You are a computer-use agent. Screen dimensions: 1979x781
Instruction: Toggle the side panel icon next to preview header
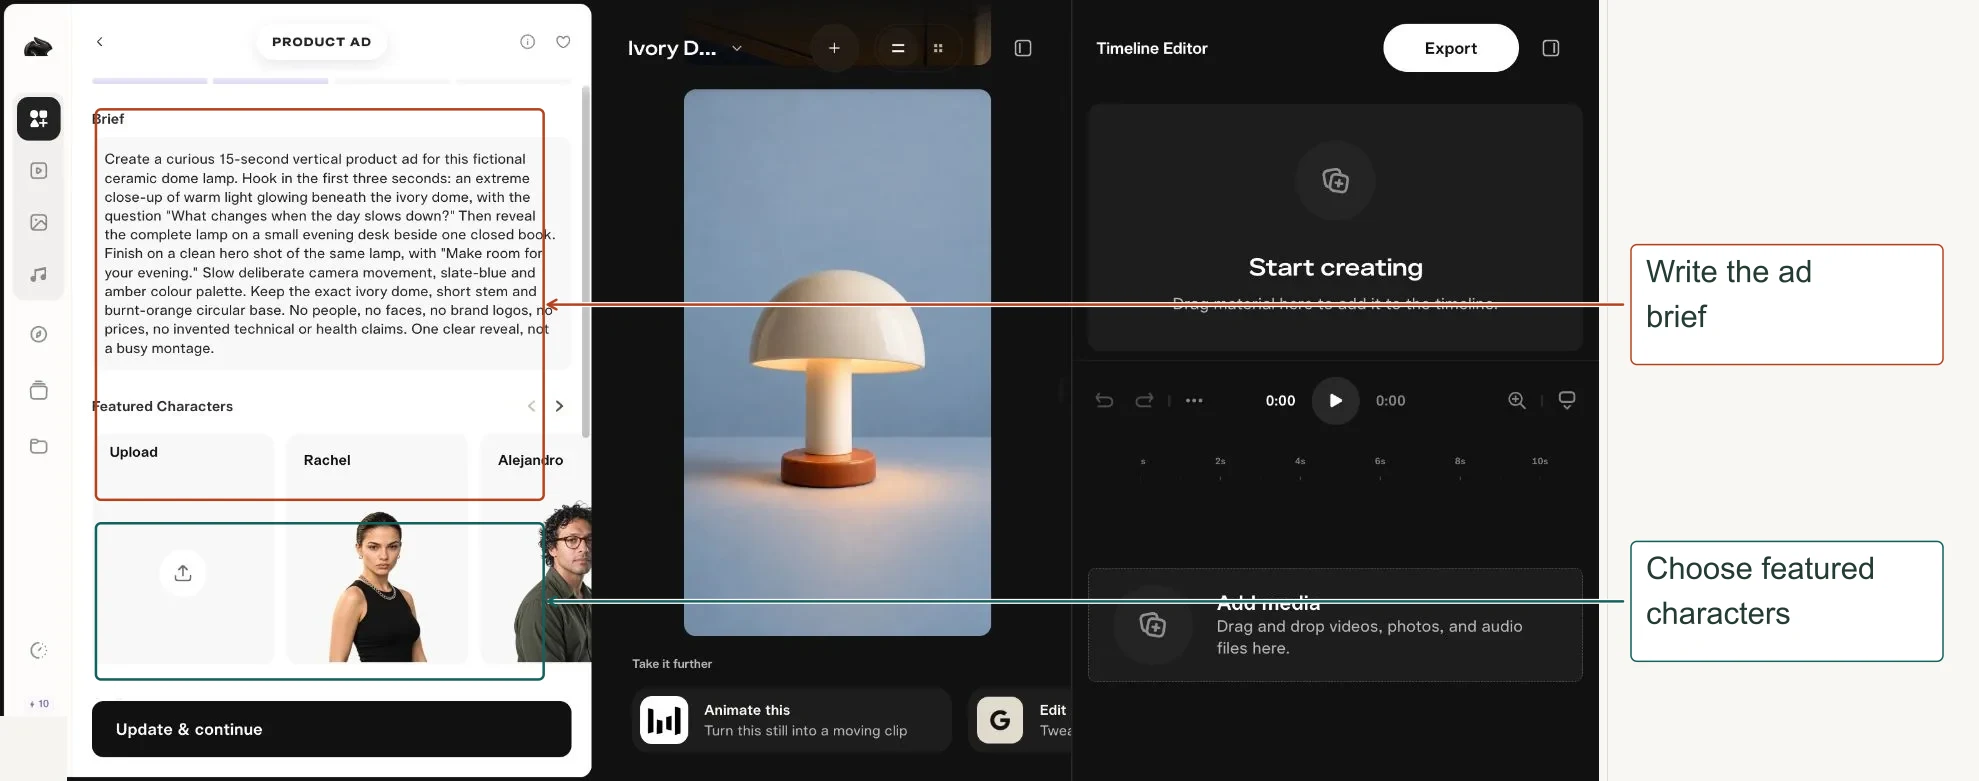1023,48
